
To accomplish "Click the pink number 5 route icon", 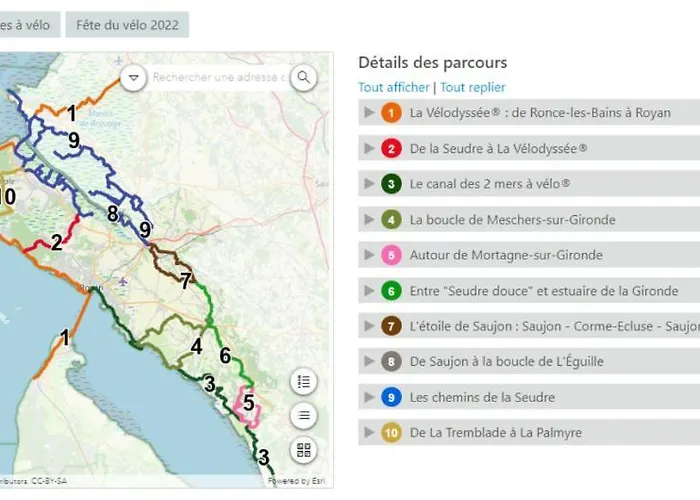I will coord(392,255).
